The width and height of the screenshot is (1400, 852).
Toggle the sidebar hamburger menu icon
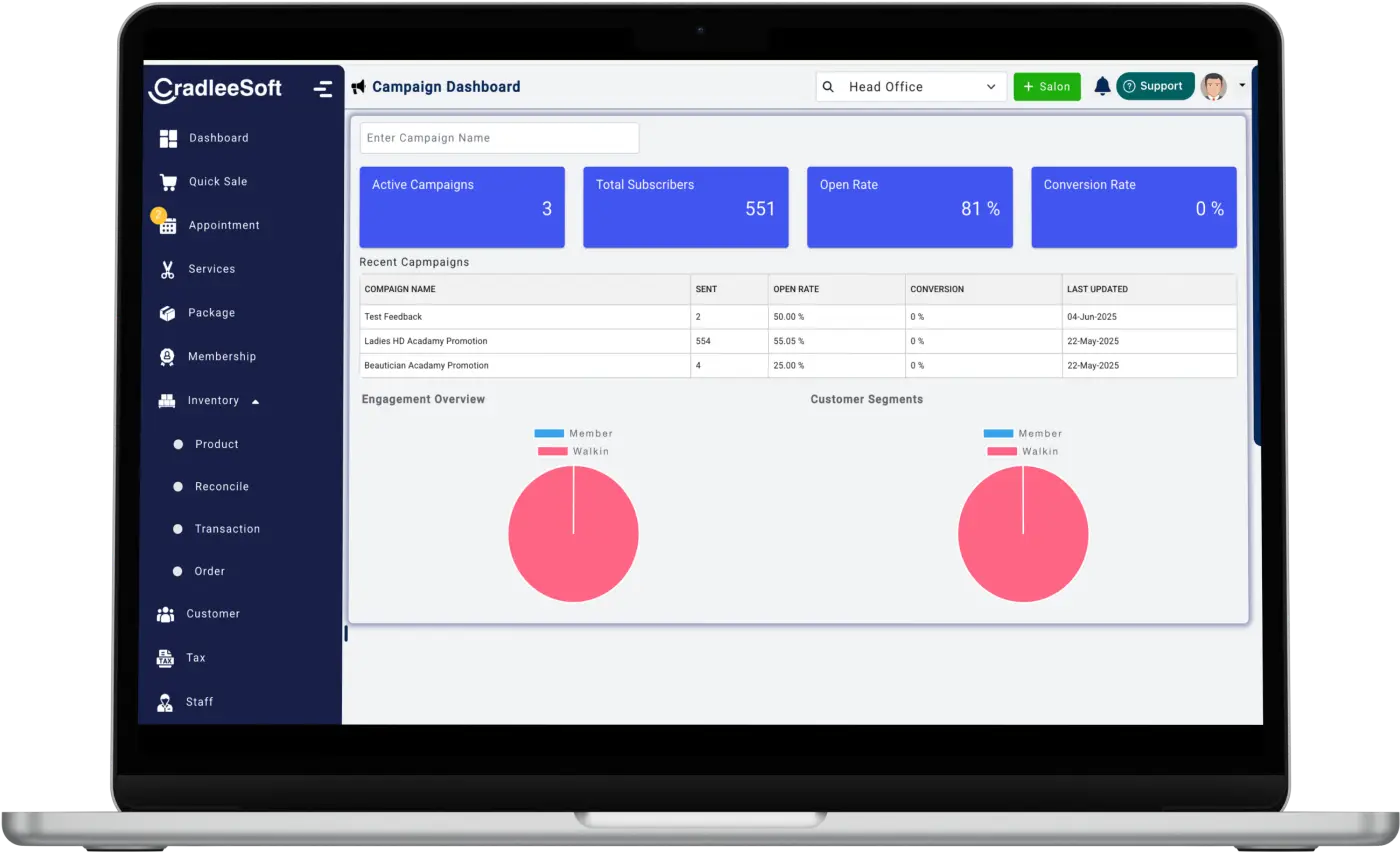(323, 88)
